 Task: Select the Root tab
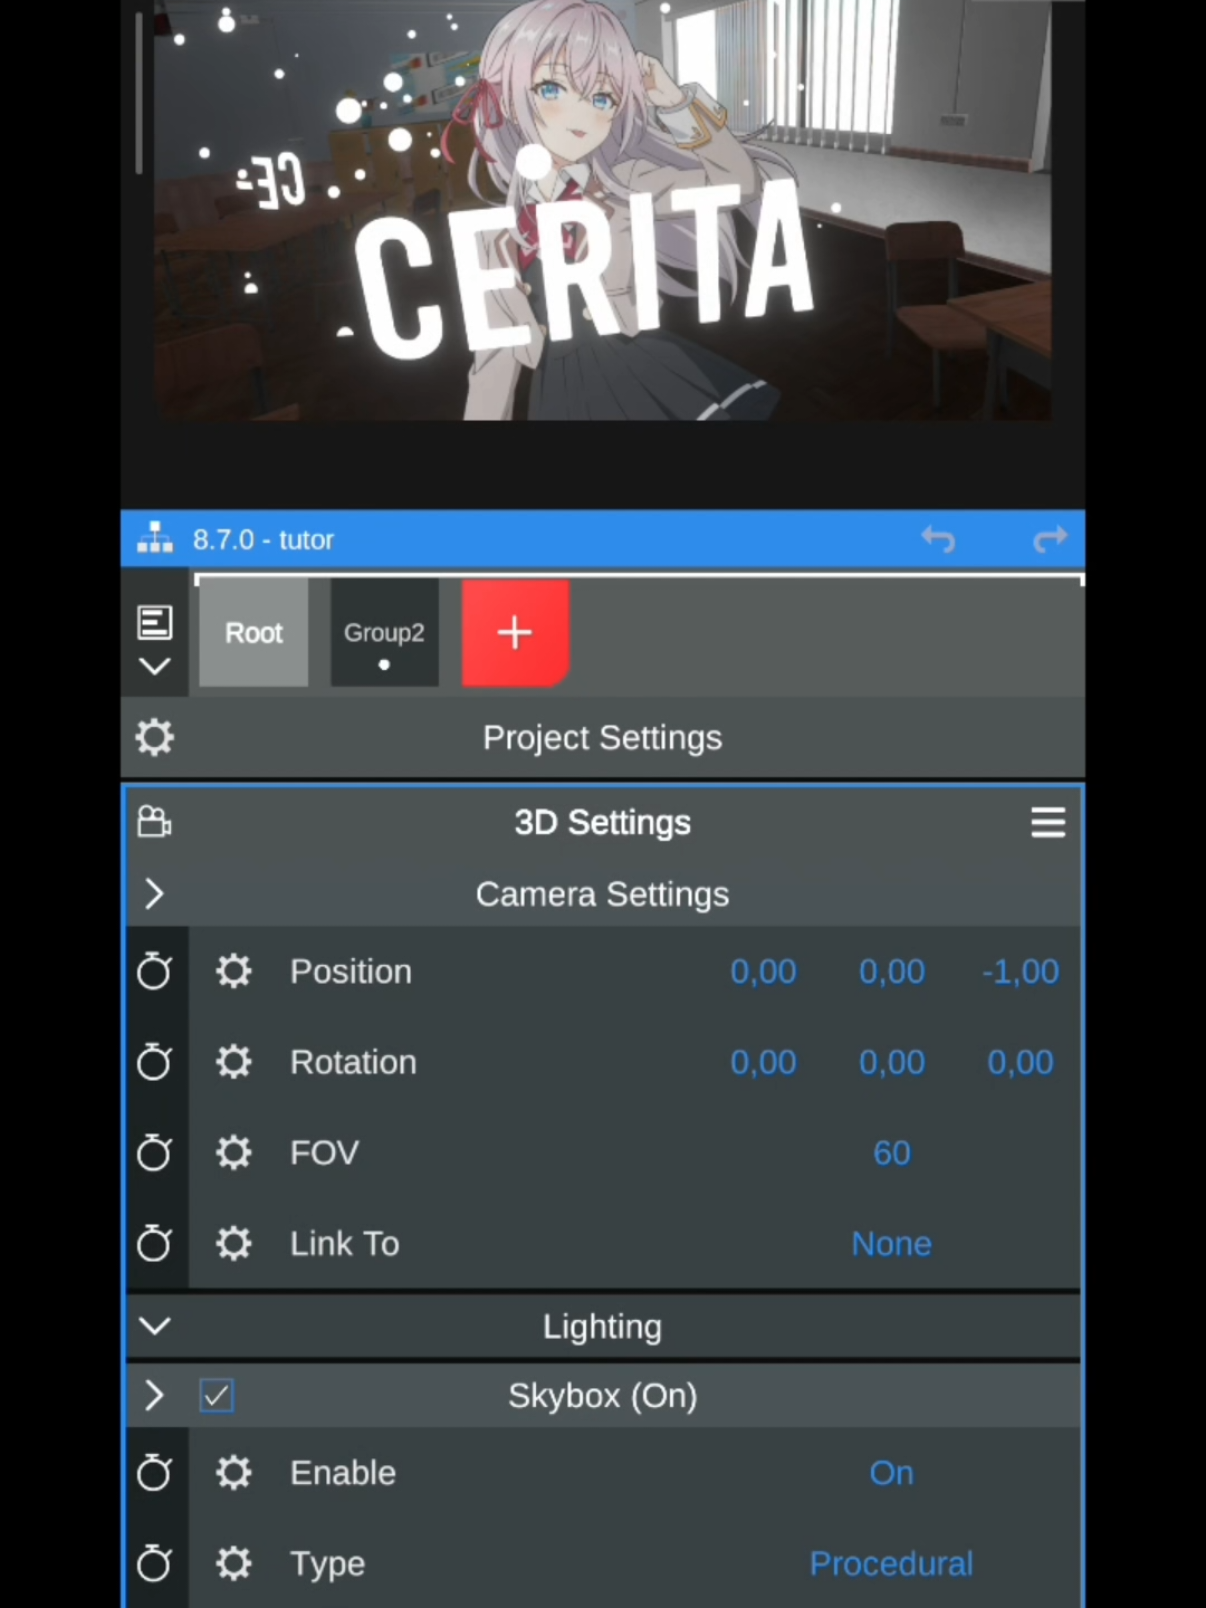(254, 633)
